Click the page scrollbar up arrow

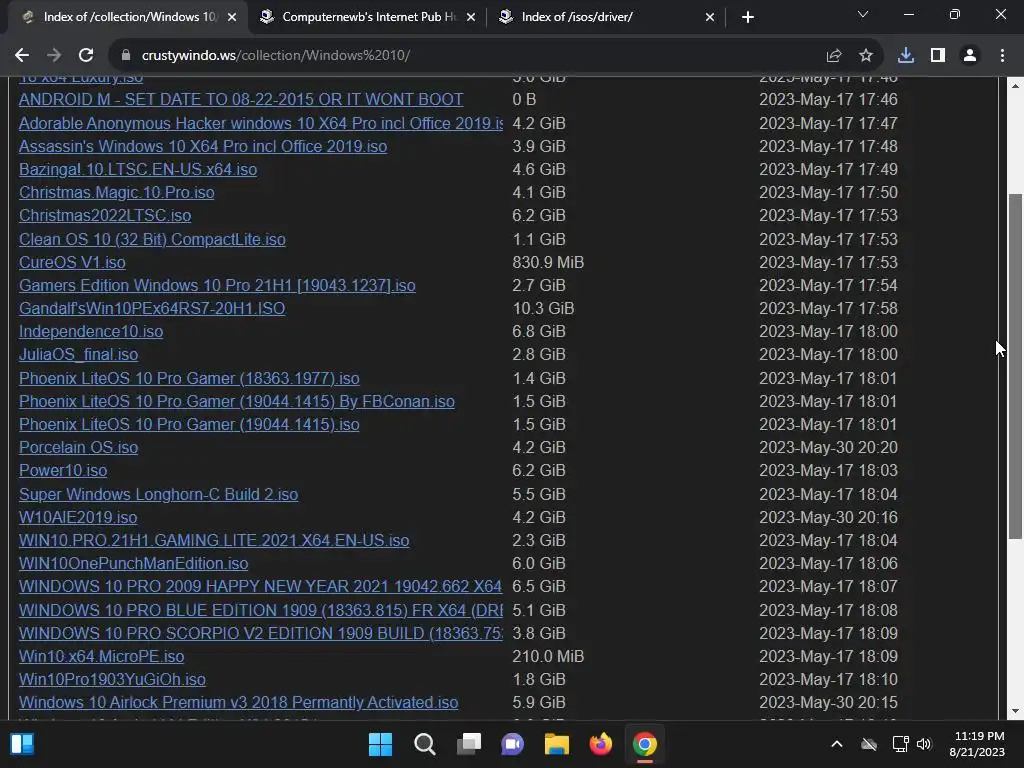(1016, 86)
